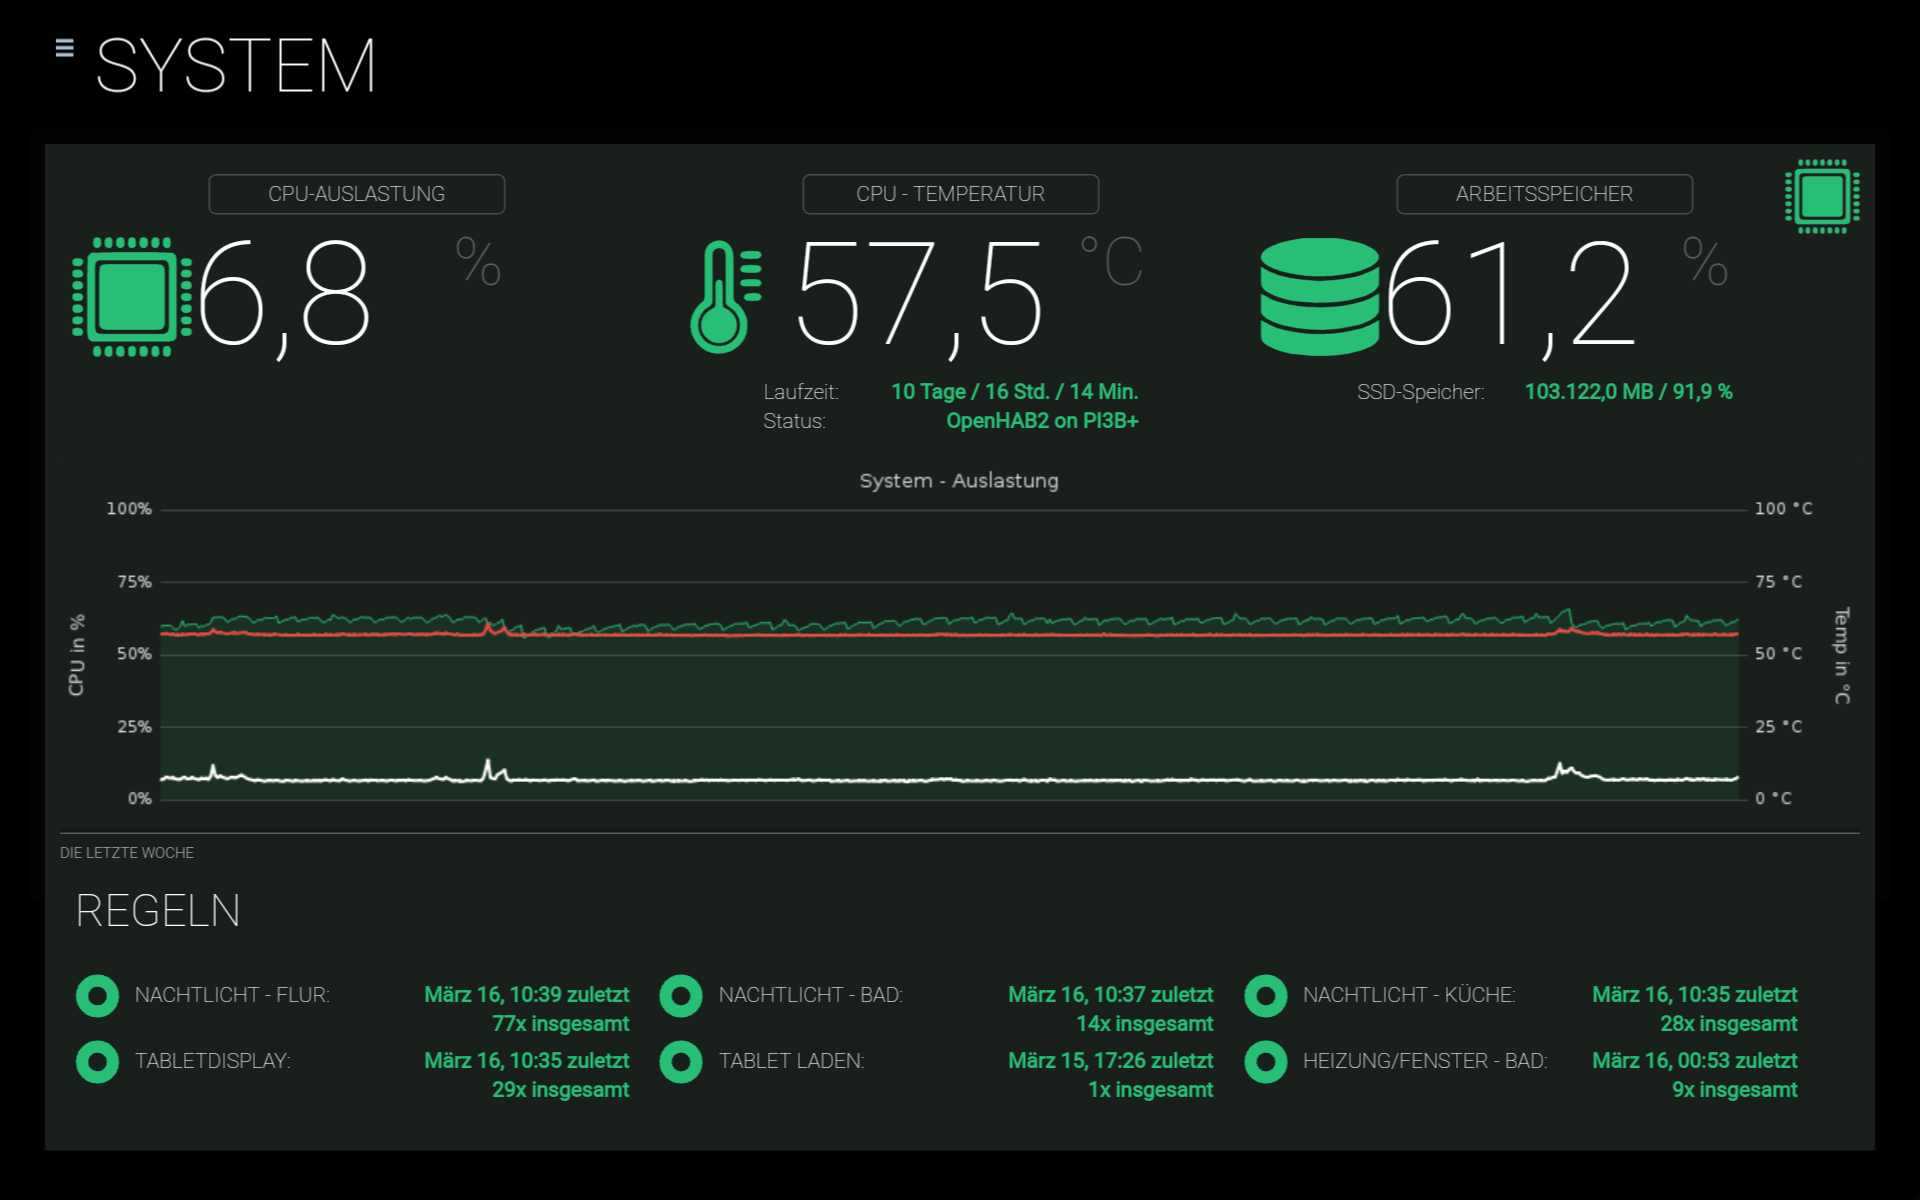Click the OpenHAB2 on PI3B+ status link

click(1042, 420)
